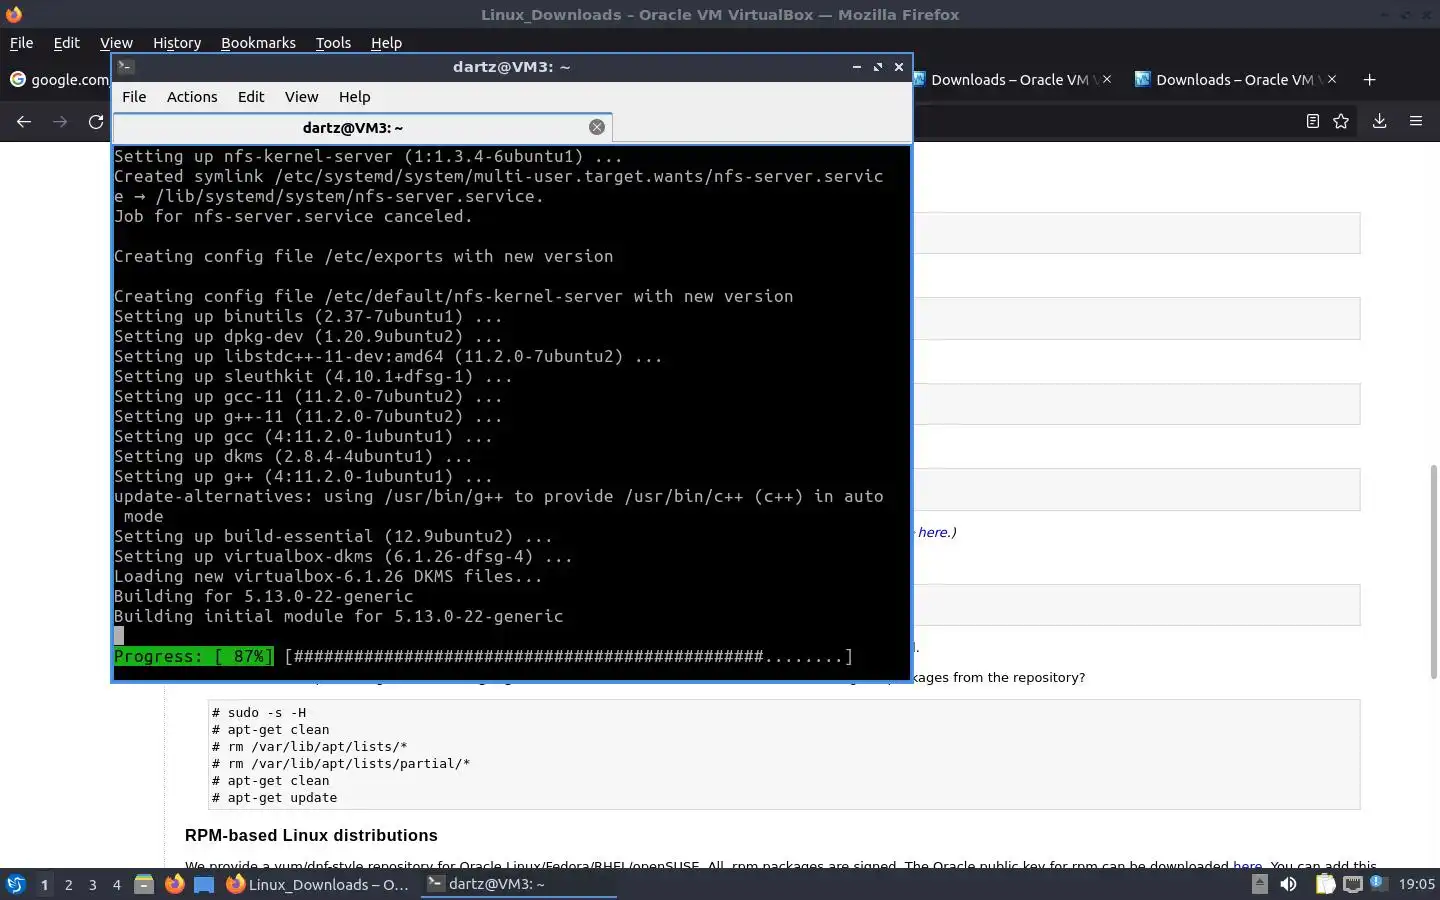Click the Firefox logo in title bar
Viewport: 1440px width, 900px height.
point(13,14)
